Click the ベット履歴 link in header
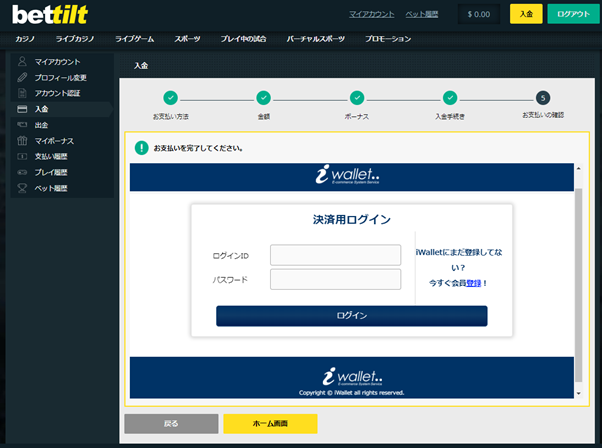Viewport: 602px width, 448px height. [x=422, y=14]
